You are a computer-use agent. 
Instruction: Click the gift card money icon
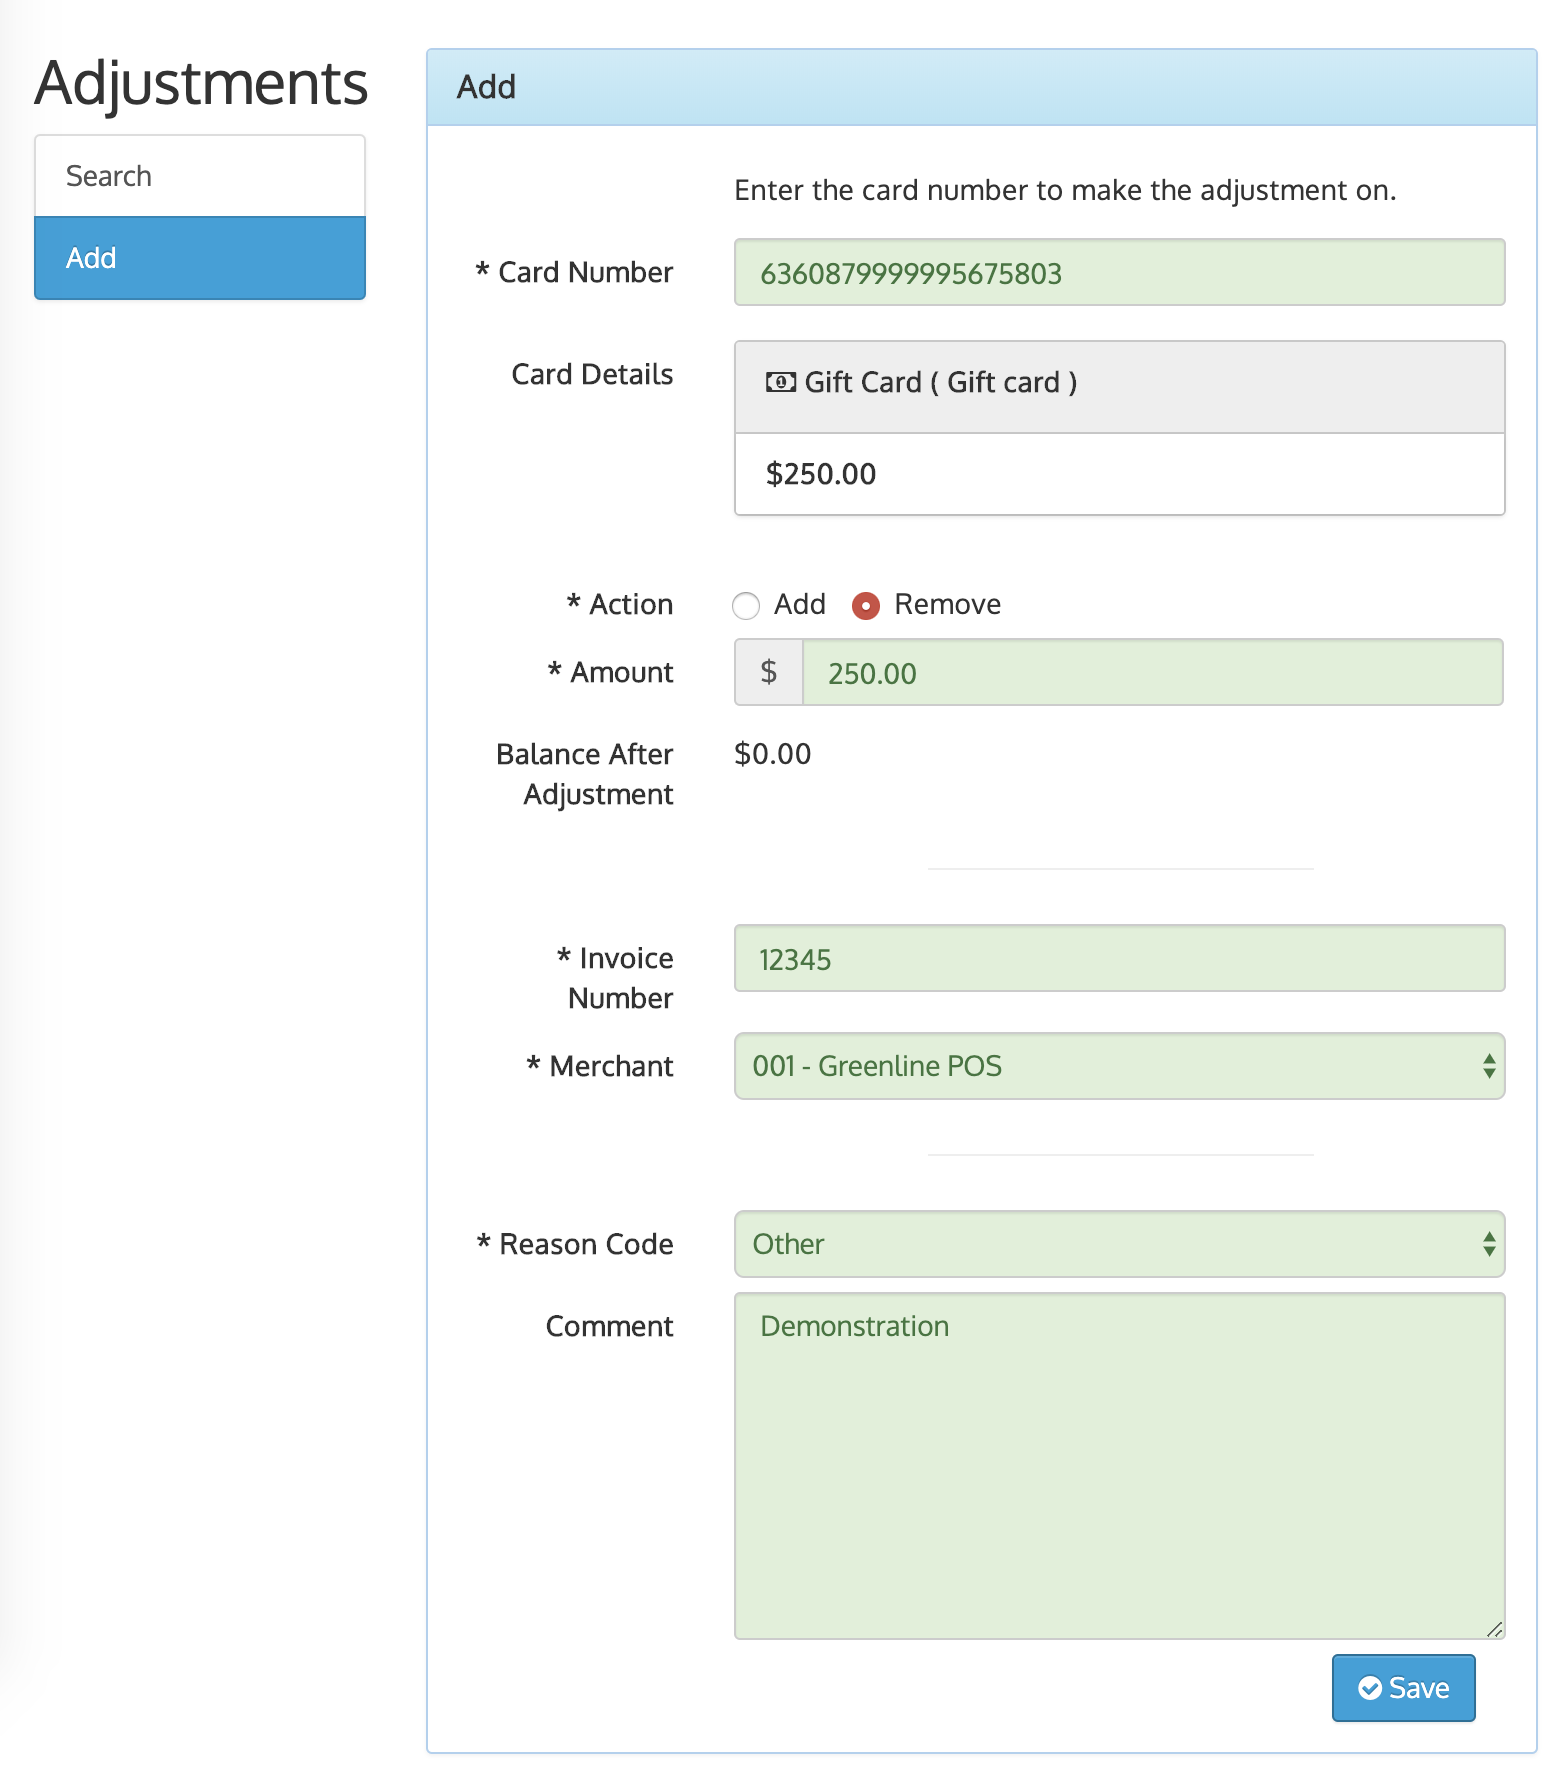click(x=780, y=383)
